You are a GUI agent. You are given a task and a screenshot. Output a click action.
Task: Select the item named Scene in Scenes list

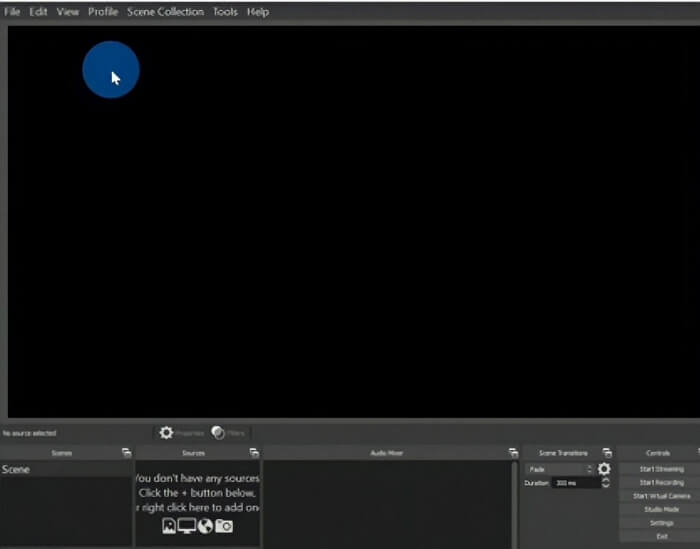pyautogui.click(x=66, y=470)
